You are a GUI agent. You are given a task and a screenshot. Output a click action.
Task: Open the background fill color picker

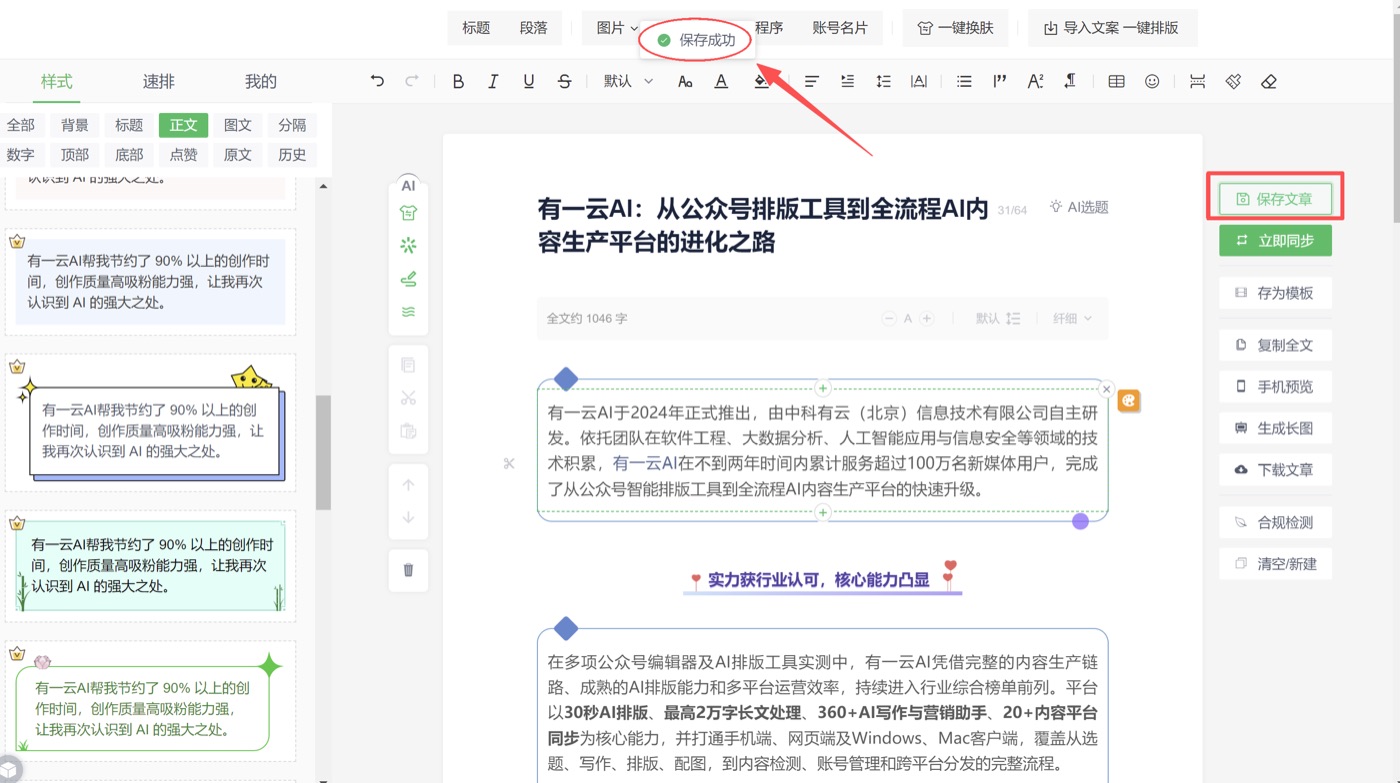click(x=762, y=82)
